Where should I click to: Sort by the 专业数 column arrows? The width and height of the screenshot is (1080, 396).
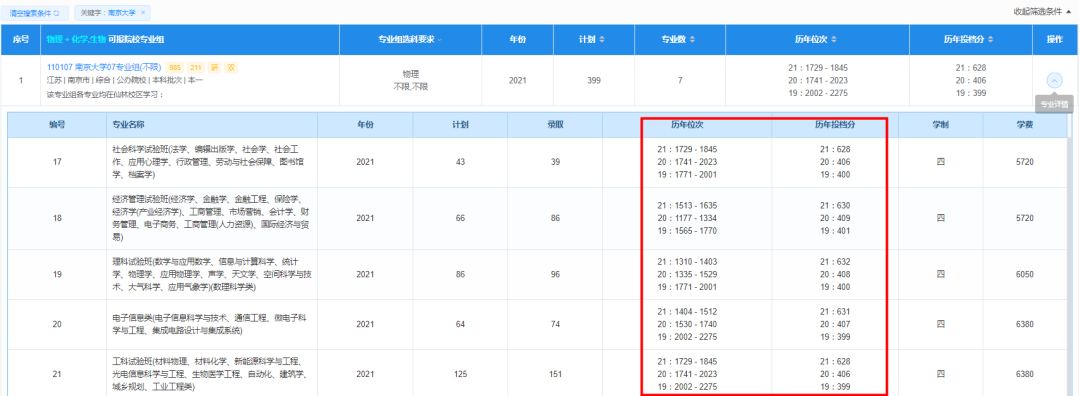tap(694, 40)
